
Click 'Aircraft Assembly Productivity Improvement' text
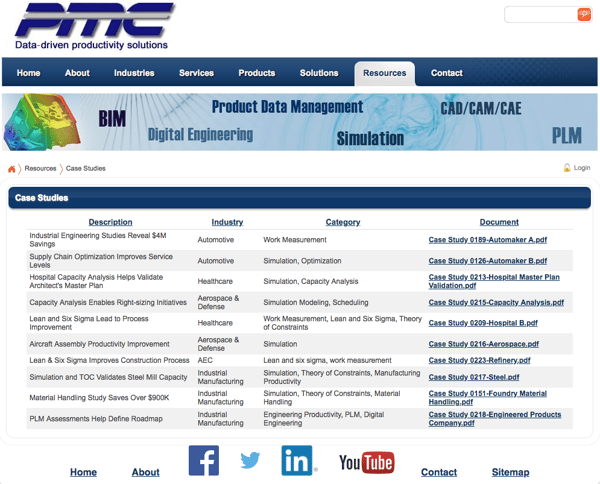pyautogui.click(x=99, y=344)
